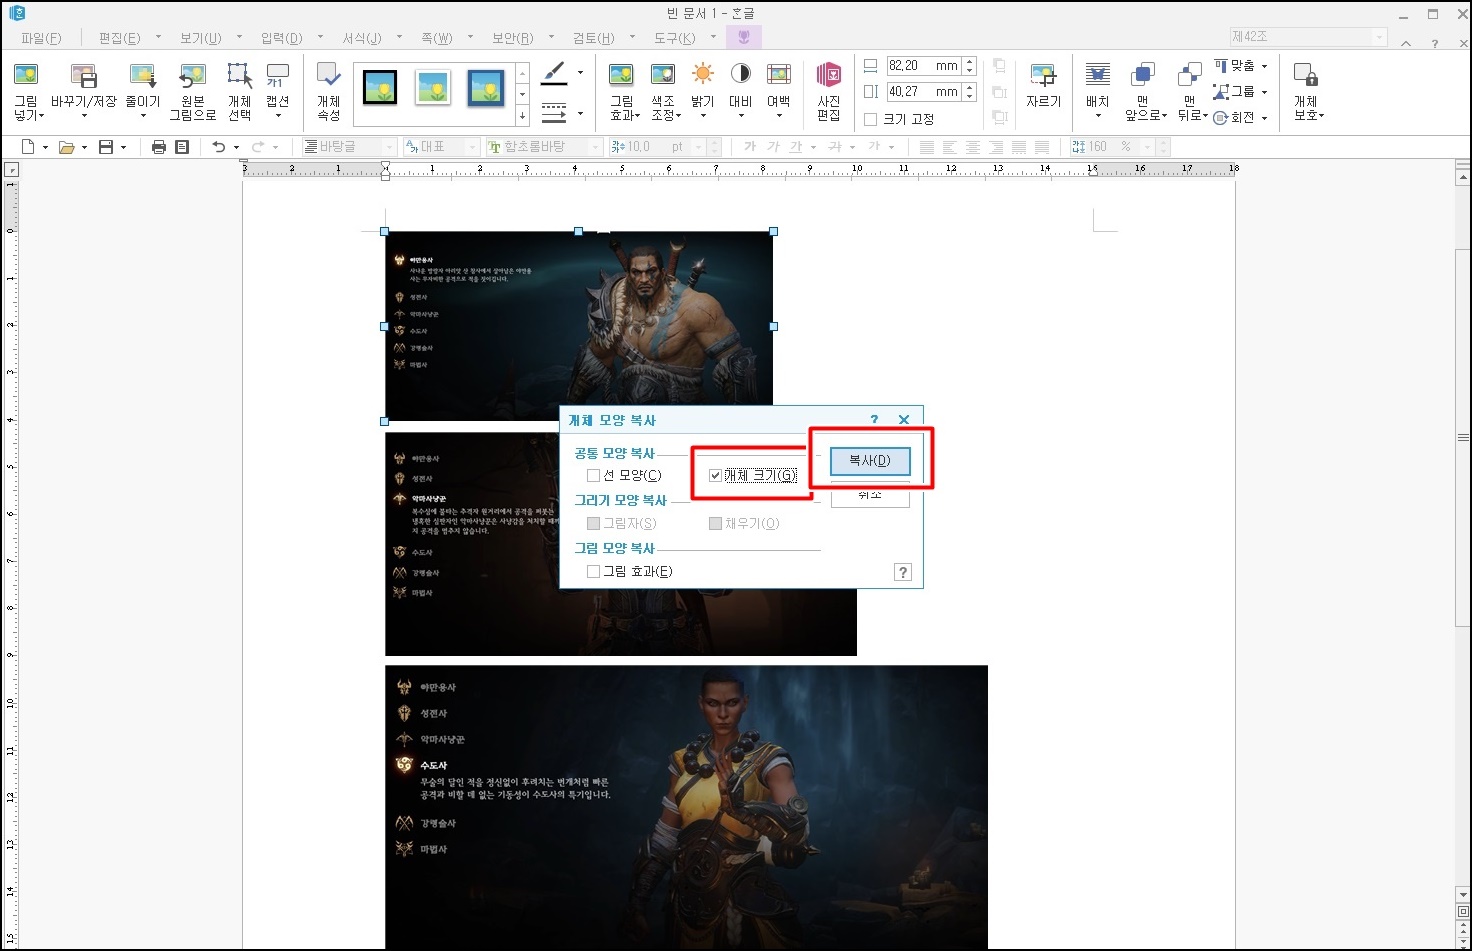Apply the blue shadow frame picture style

coord(486,89)
